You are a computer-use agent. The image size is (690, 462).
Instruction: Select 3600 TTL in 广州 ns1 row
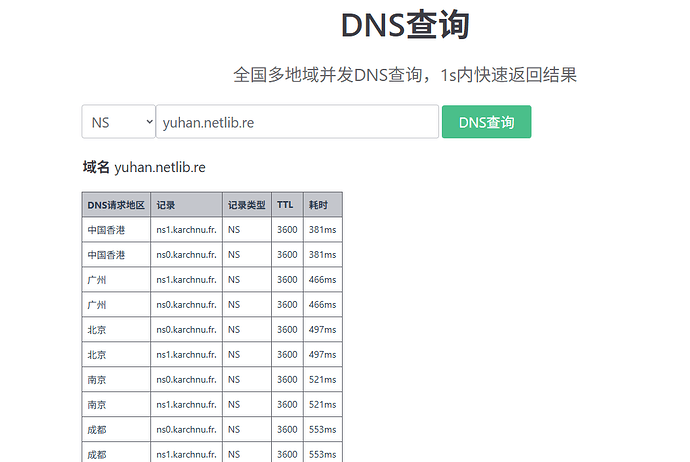pos(287,280)
